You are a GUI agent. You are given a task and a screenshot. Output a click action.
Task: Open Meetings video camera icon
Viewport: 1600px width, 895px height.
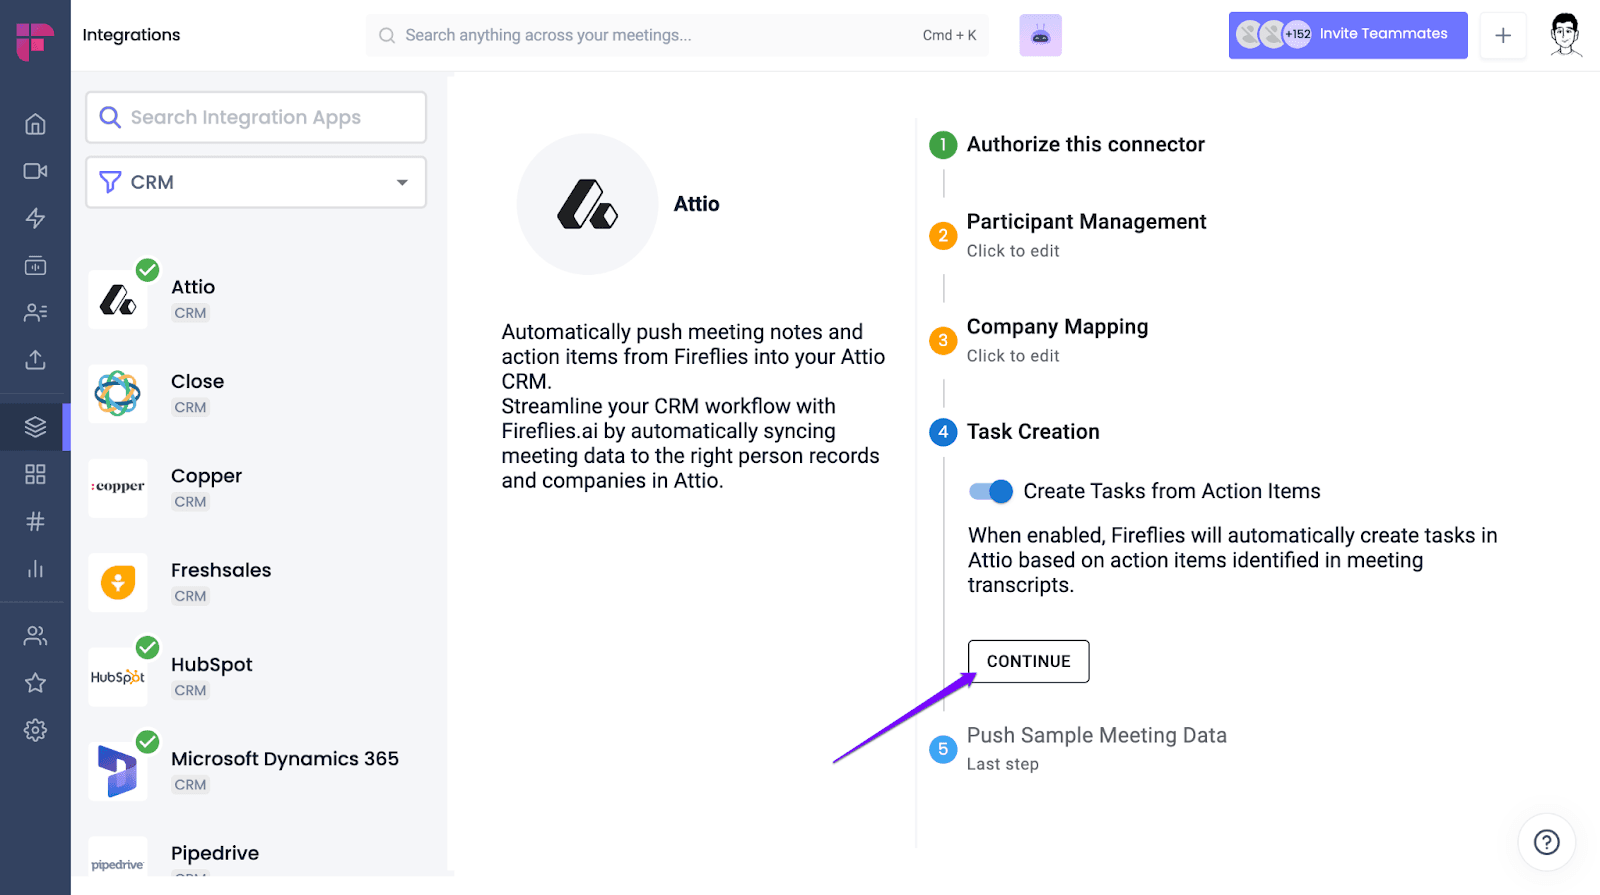35,171
